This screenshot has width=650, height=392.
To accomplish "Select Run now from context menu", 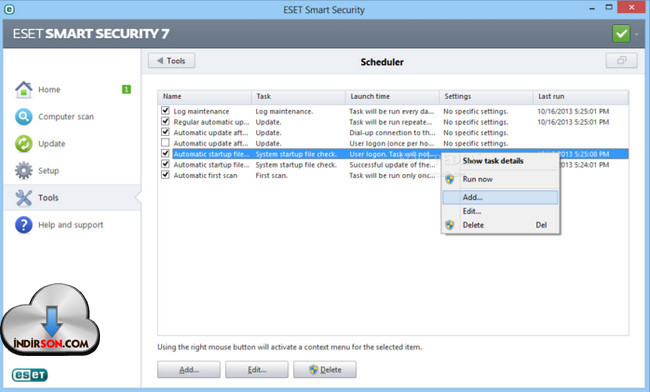I will click(500, 179).
